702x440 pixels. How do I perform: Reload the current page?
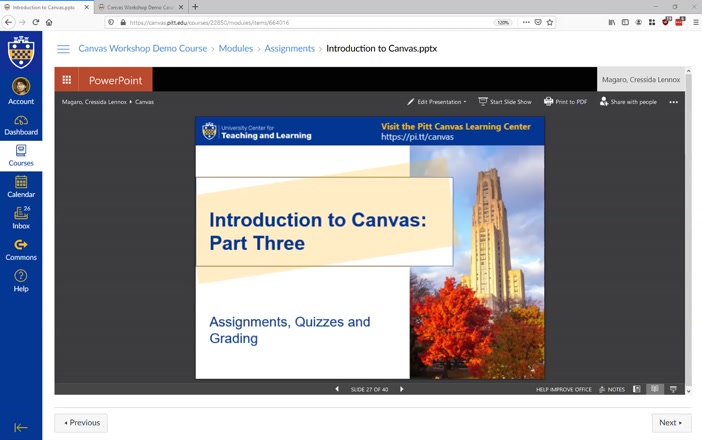36,22
